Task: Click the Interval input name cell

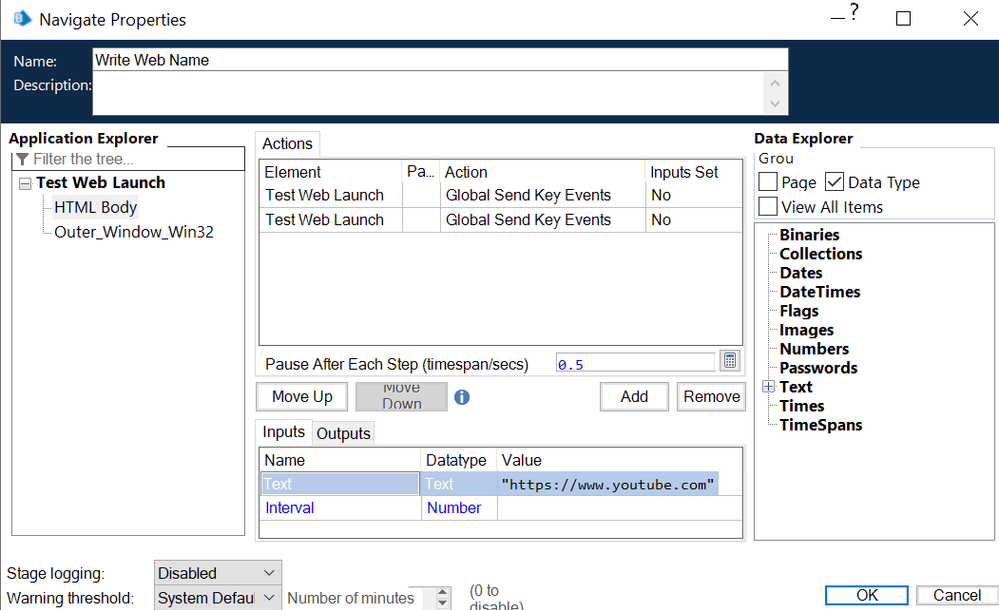Action: pyautogui.click(x=340, y=508)
